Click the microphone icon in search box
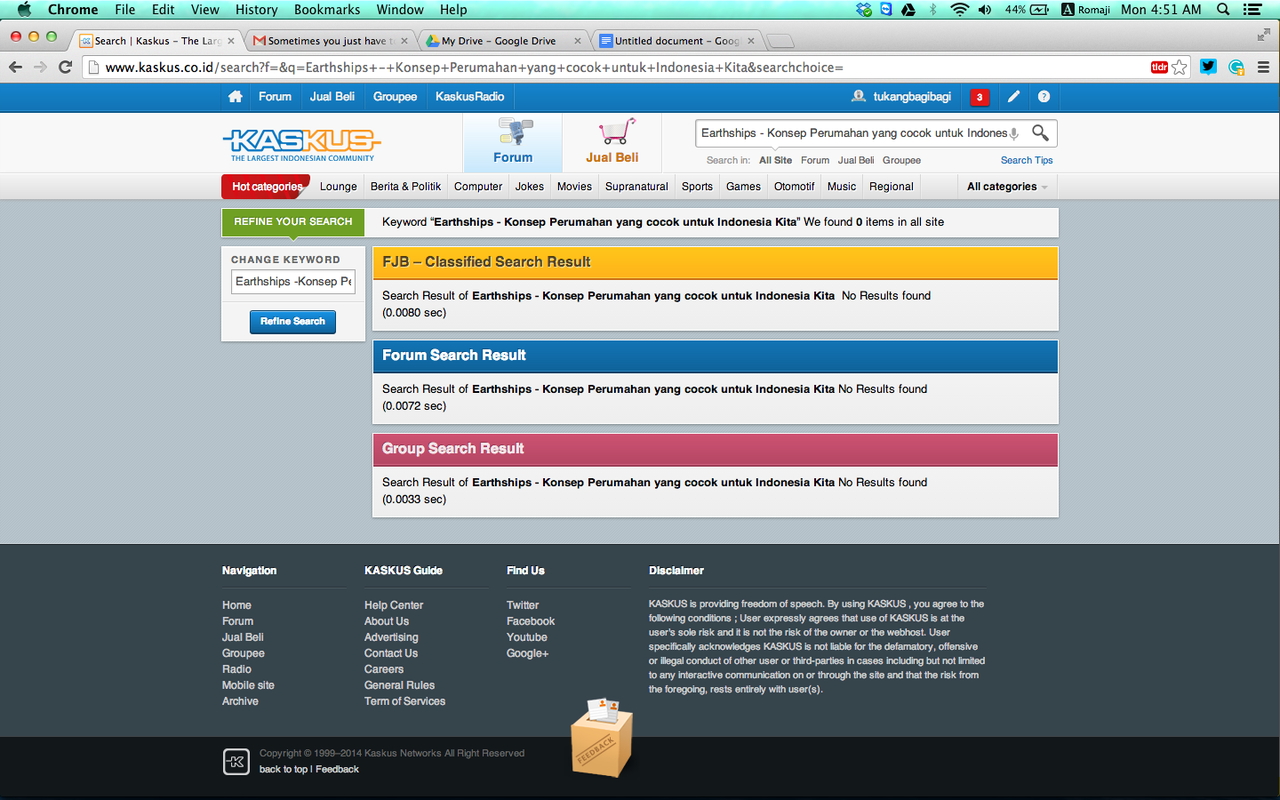This screenshot has height=800, width=1280. coord(1014,133)
